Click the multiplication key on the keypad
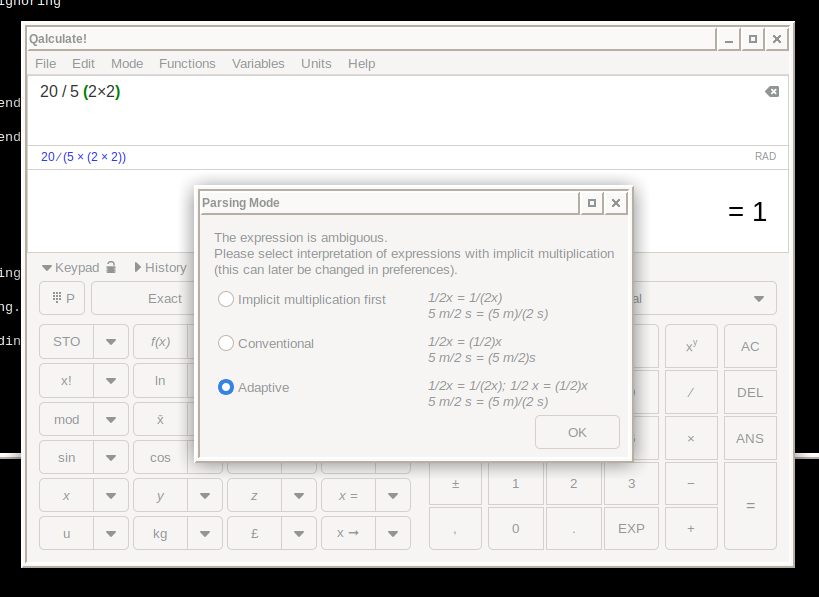The width and height of the screenshot is (819, 597). [x=691, y=438]
